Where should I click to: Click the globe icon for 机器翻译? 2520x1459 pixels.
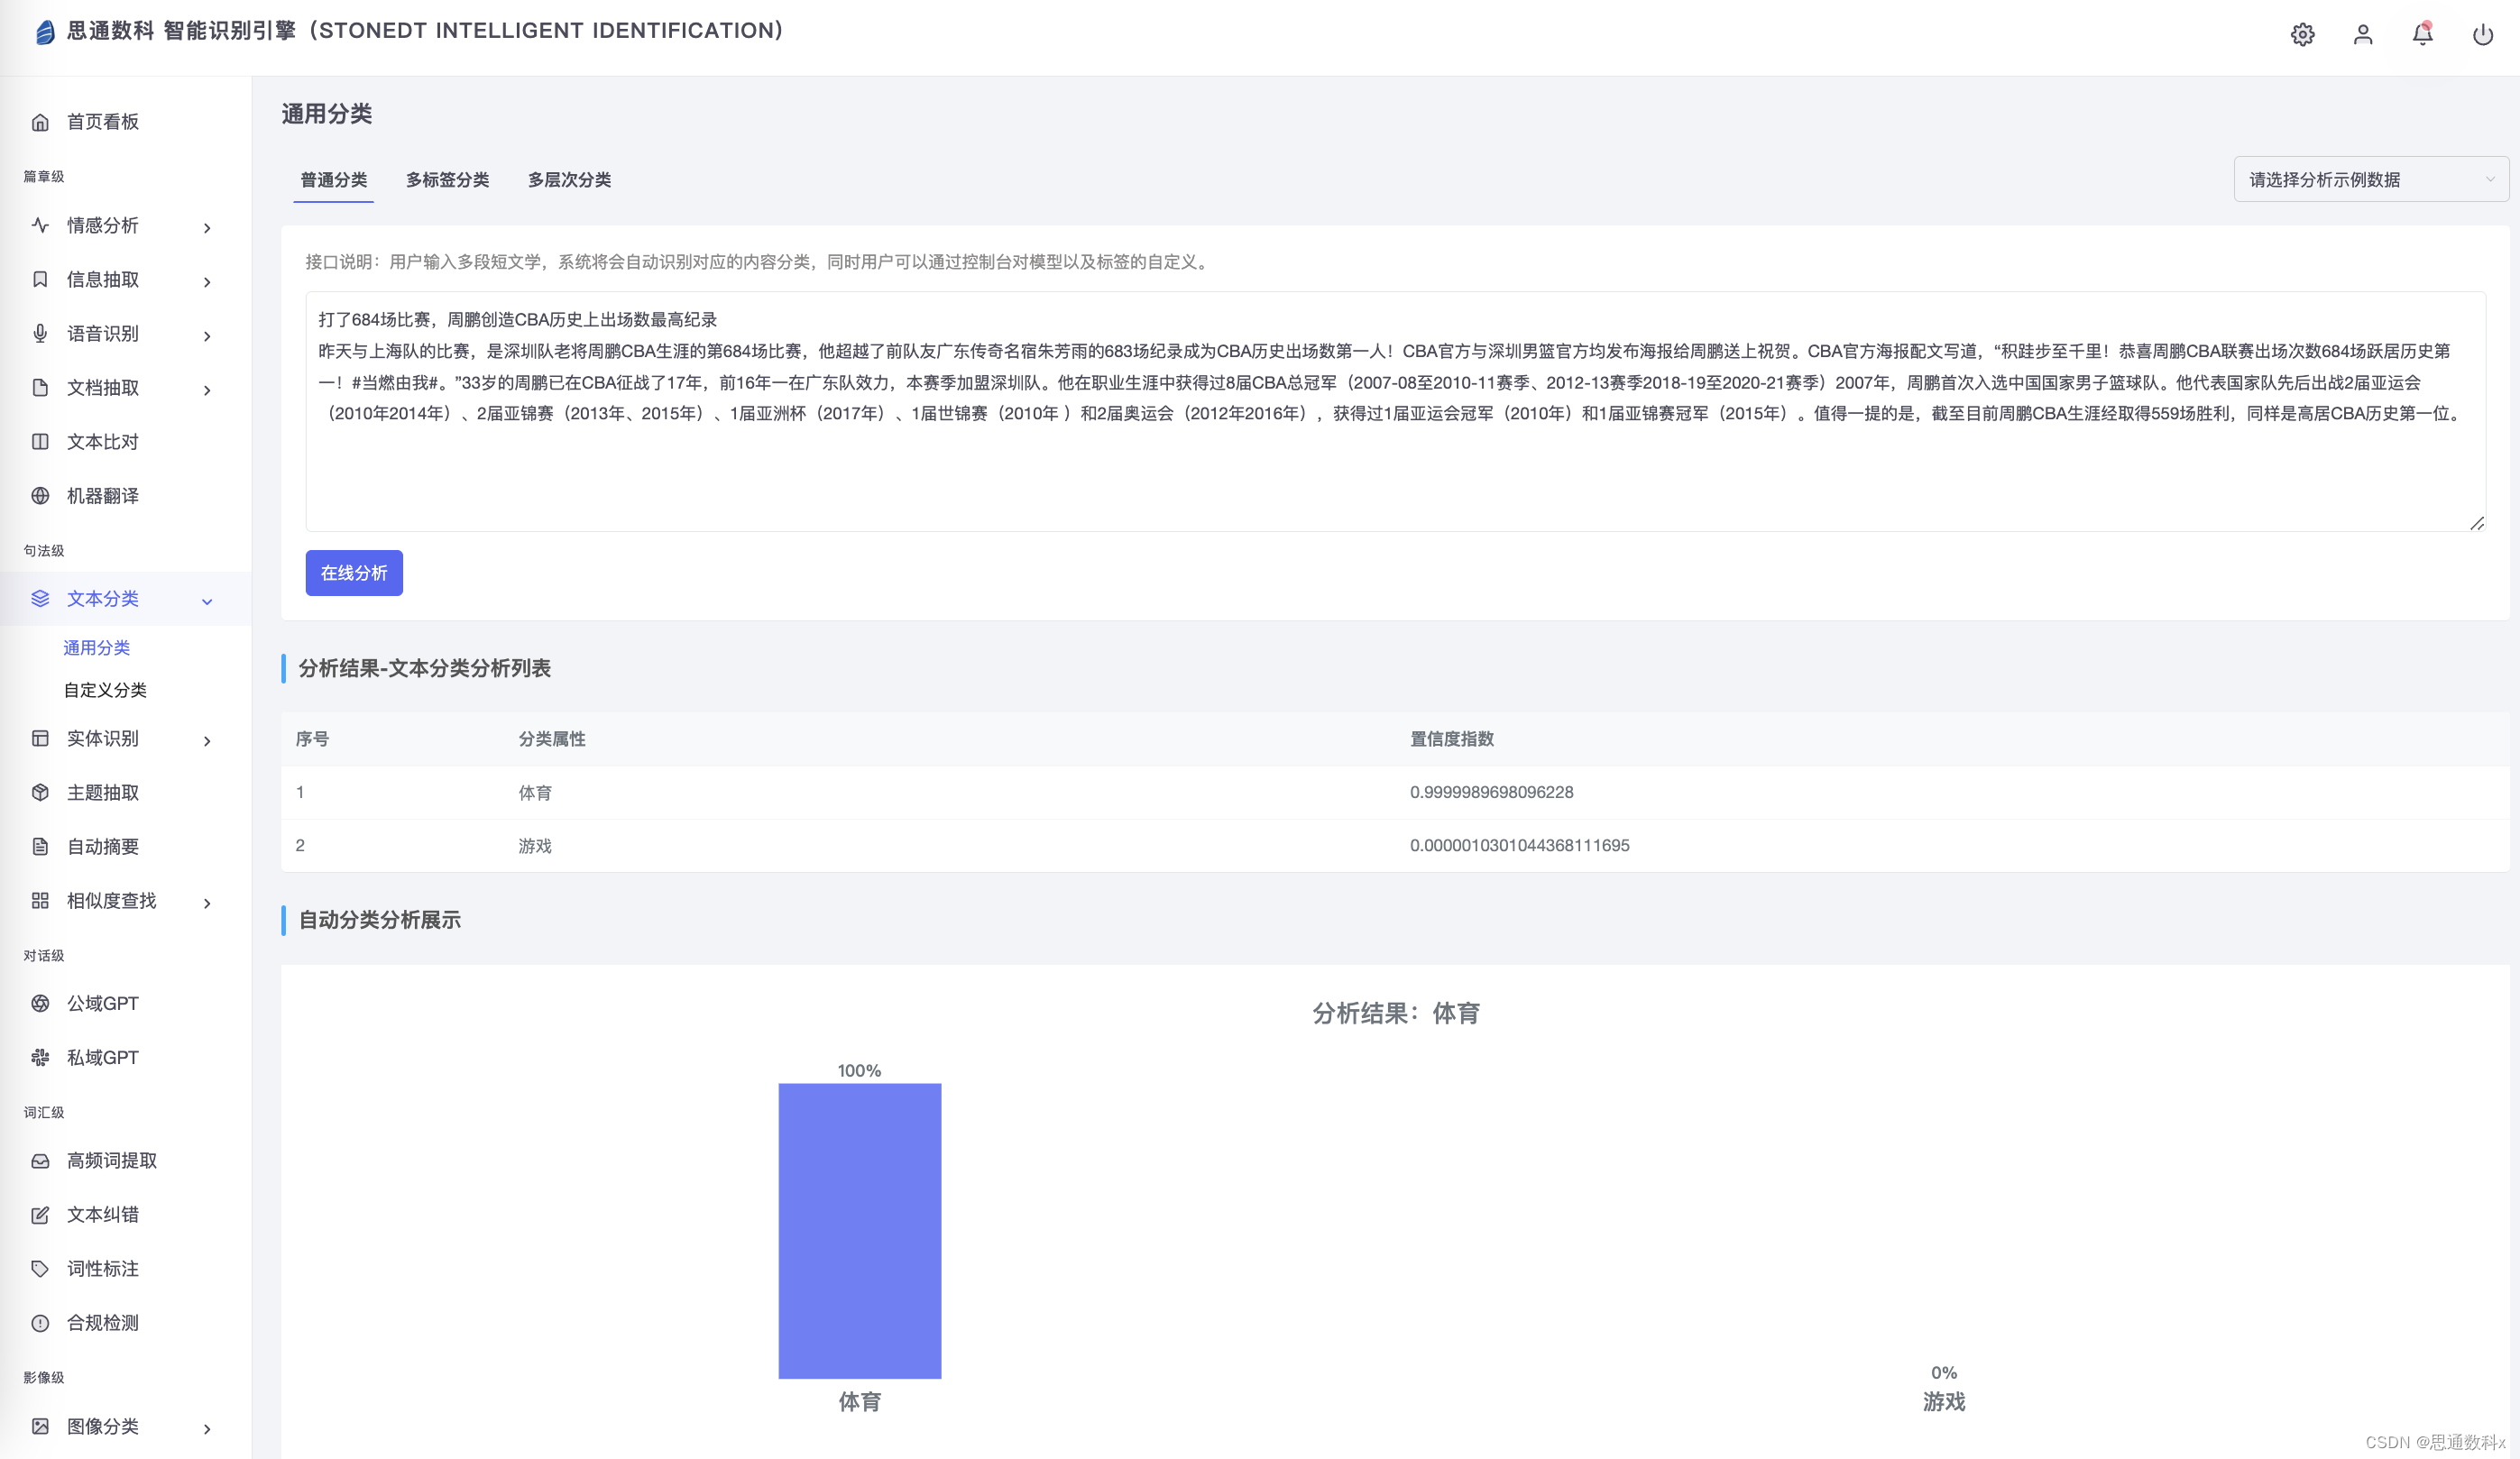click(x=40, y=496)
